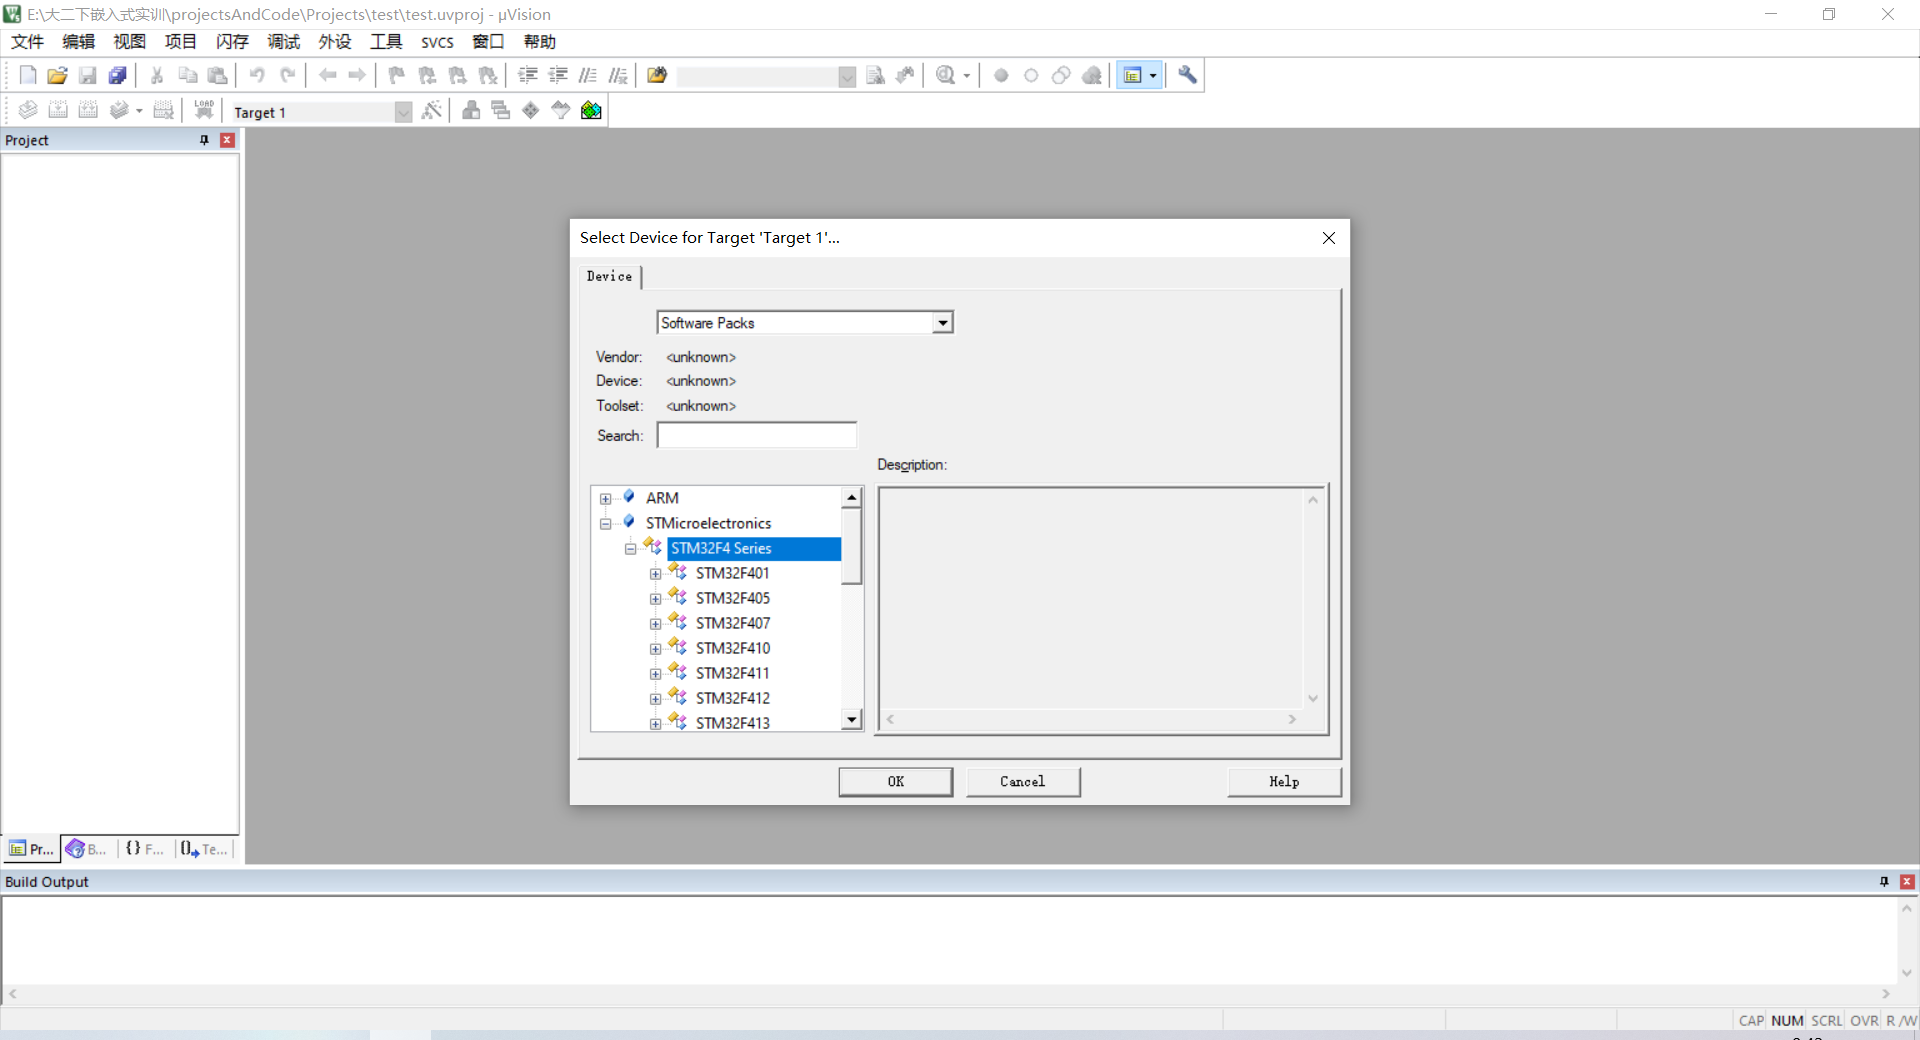Click the Enable/Disable Breakpoint hollow circle icon
The image size is (1920, 1040).
(x=1031, y=75)
